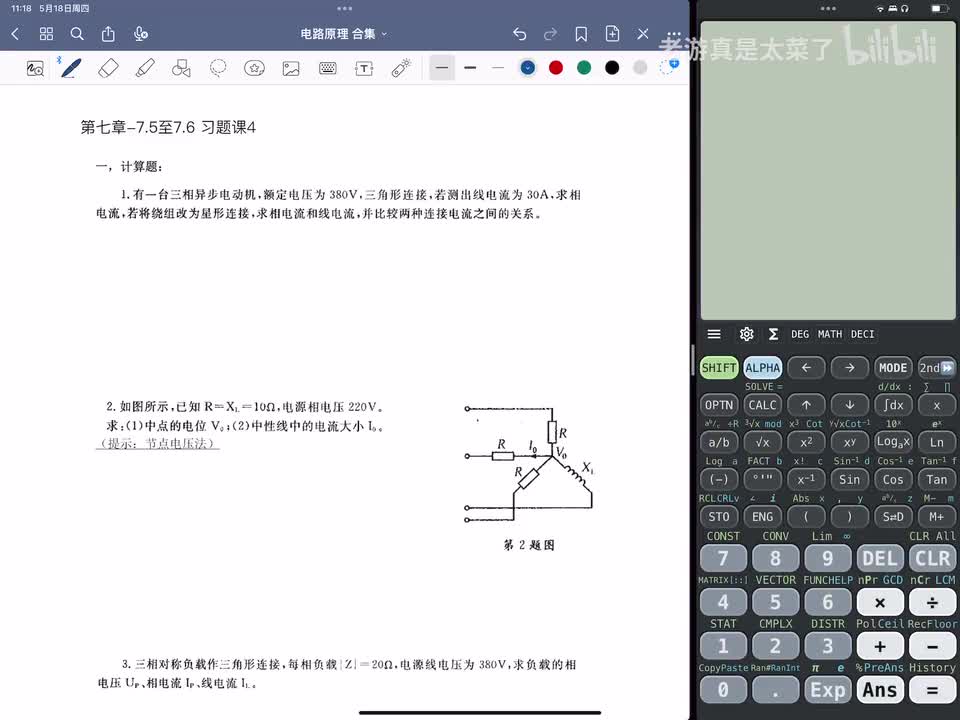Screen dimensions: 960x720
Task: Pick the blue pen color
Action: [x=528, y=67]
